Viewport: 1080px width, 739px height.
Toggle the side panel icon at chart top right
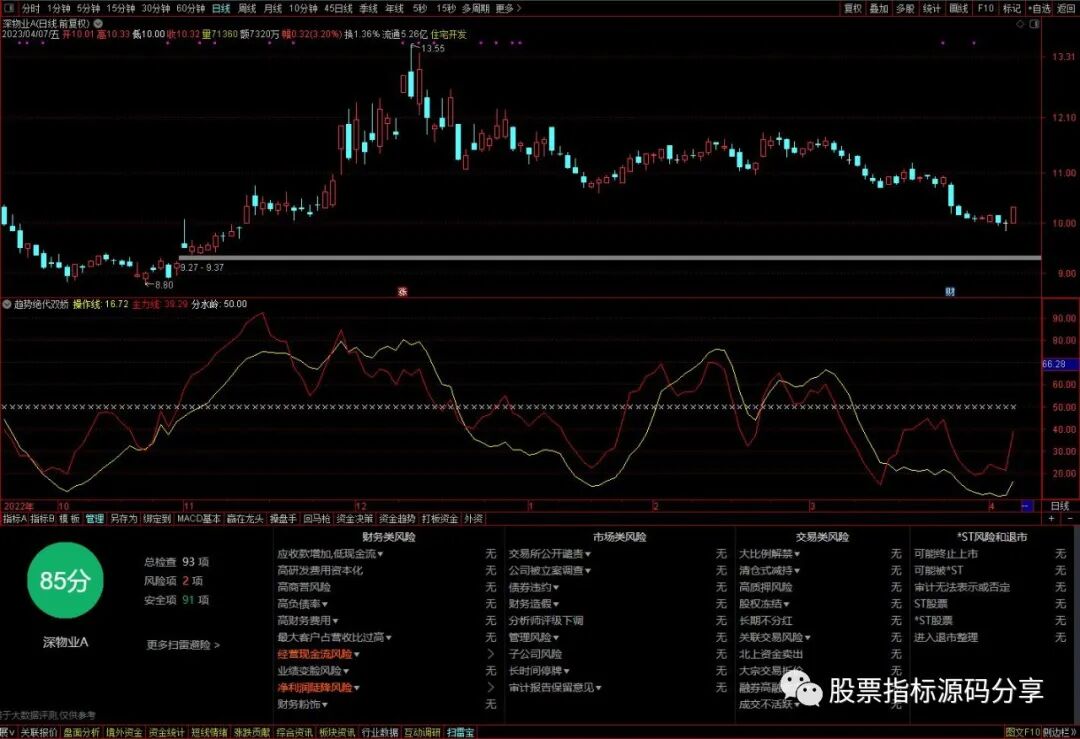[x=1034, y=23]
